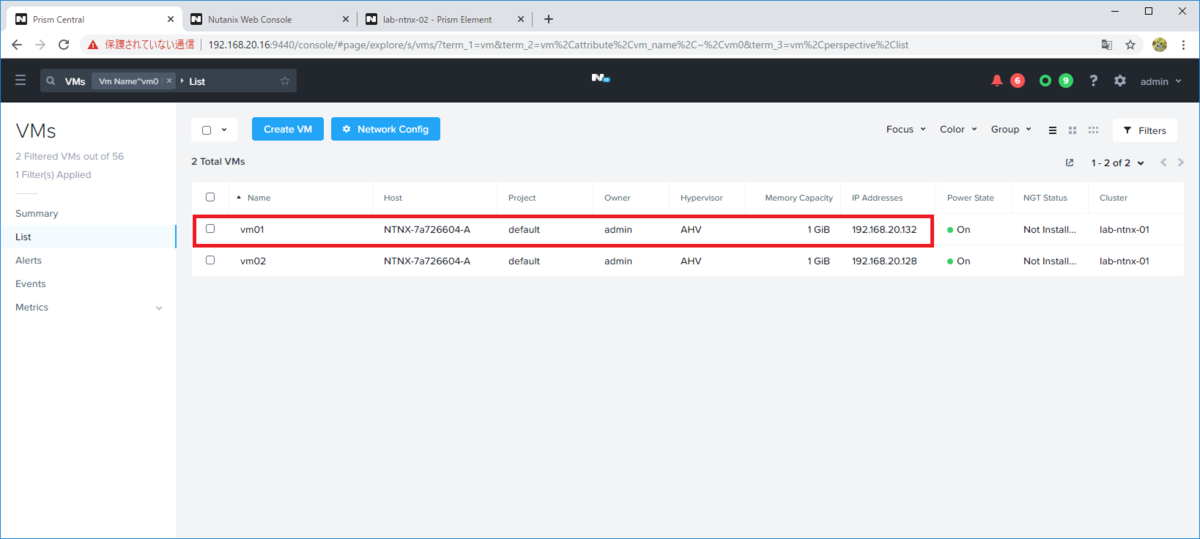Switch to small circles view
Viewport: 1200px width, 539px height.
(1093, 130)
